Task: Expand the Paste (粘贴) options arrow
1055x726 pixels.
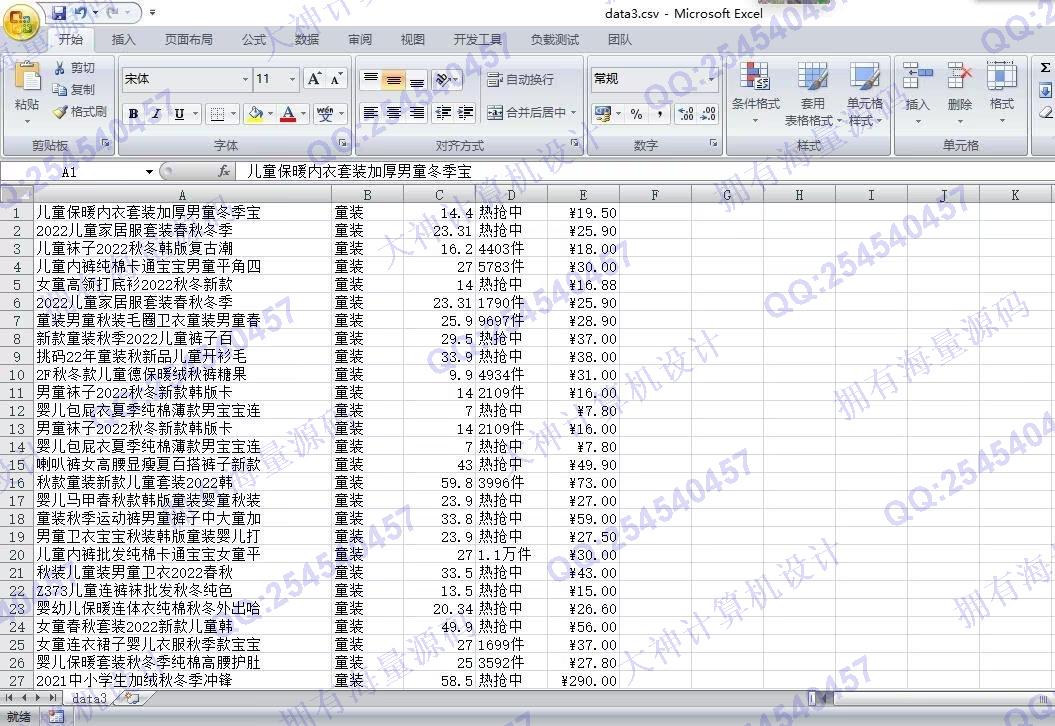Action: (27, 122)
